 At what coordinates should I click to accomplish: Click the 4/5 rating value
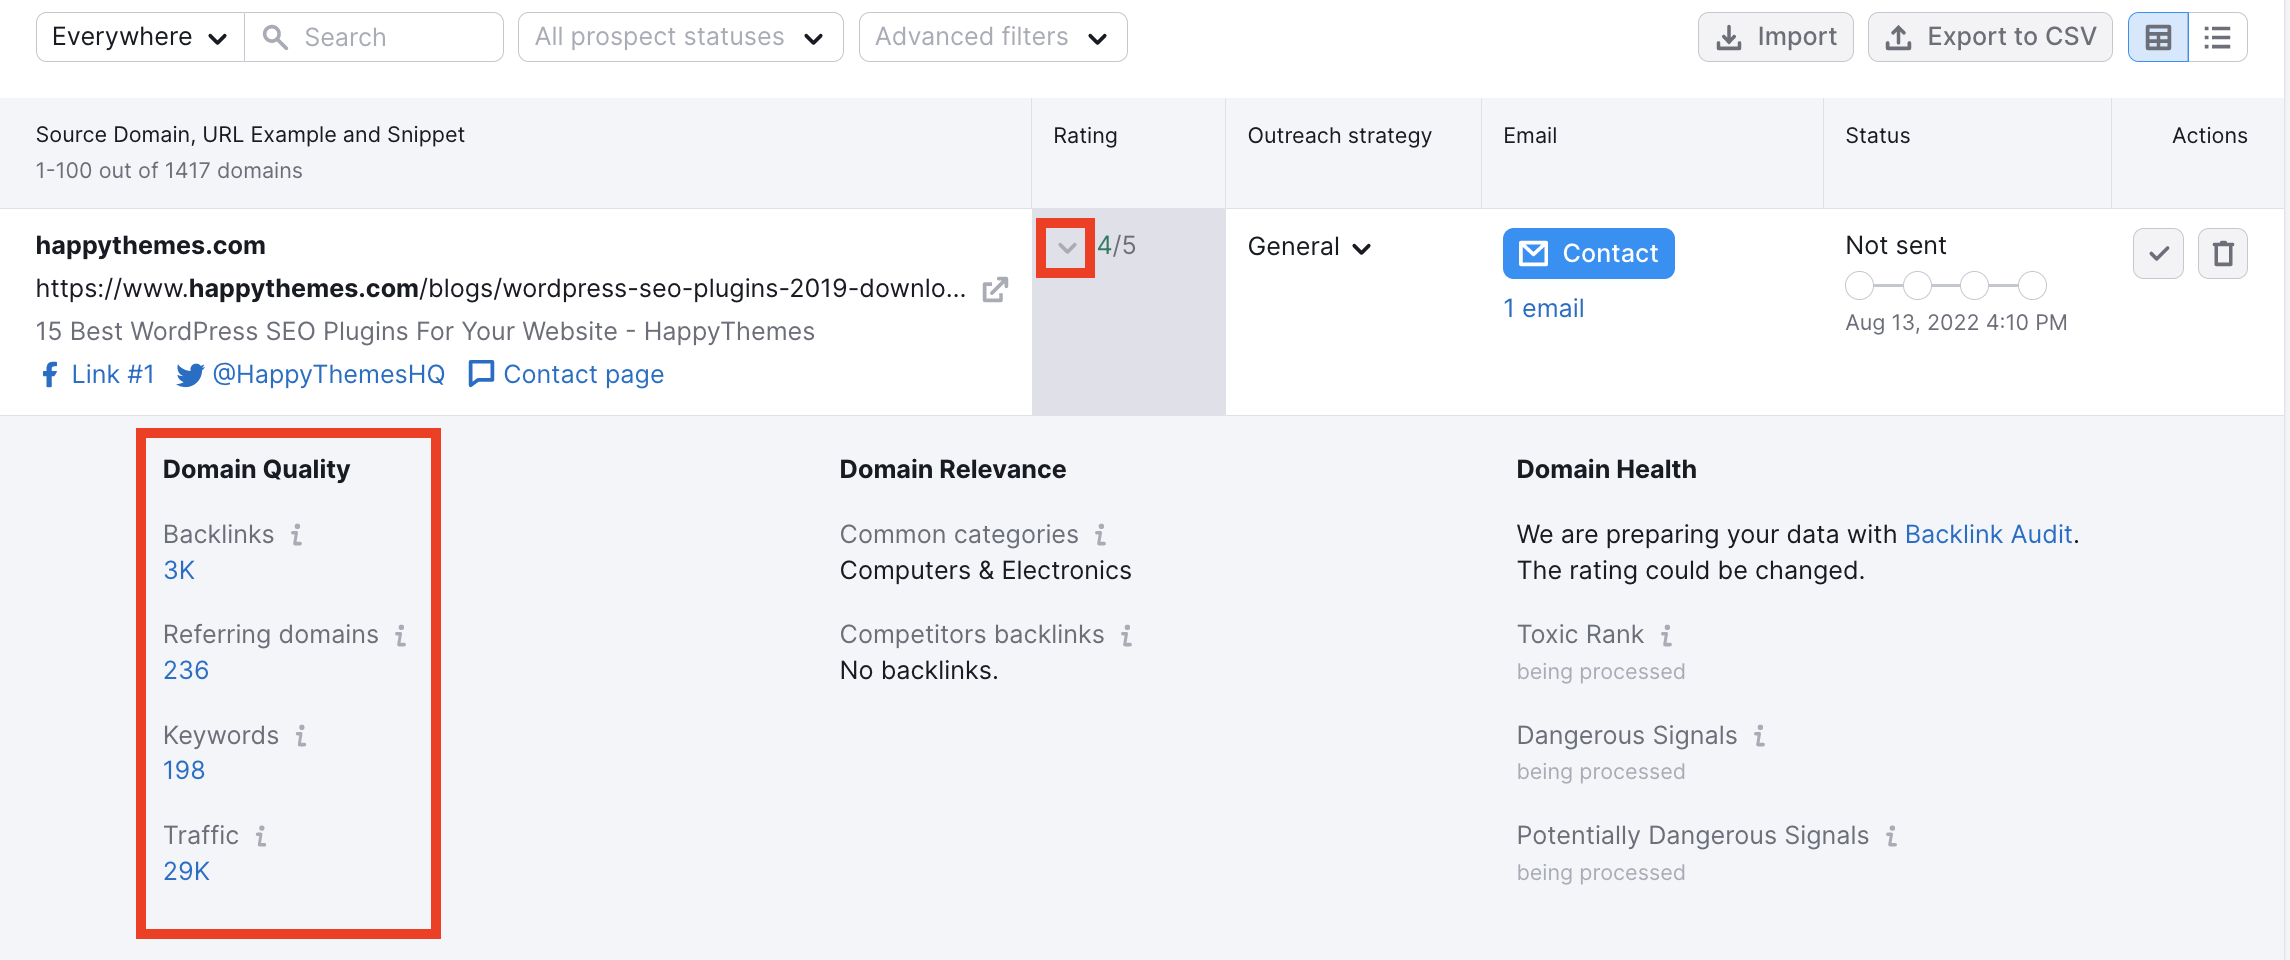[1116, 245]
